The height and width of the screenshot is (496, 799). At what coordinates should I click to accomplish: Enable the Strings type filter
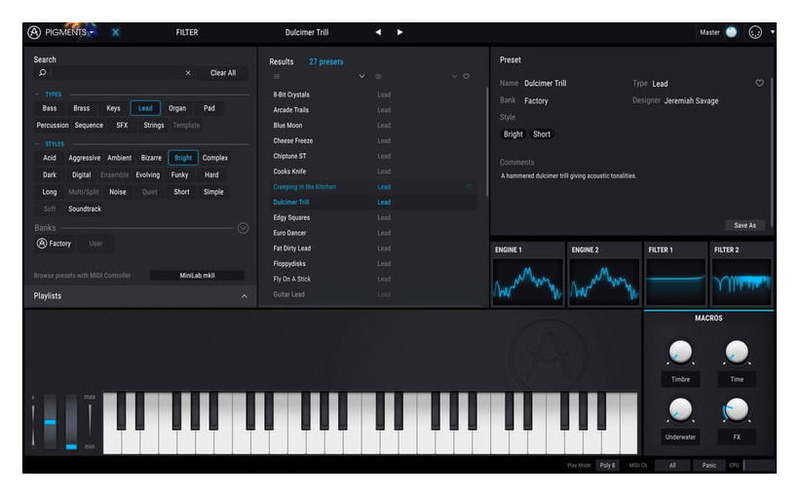[x=153, y=125]
